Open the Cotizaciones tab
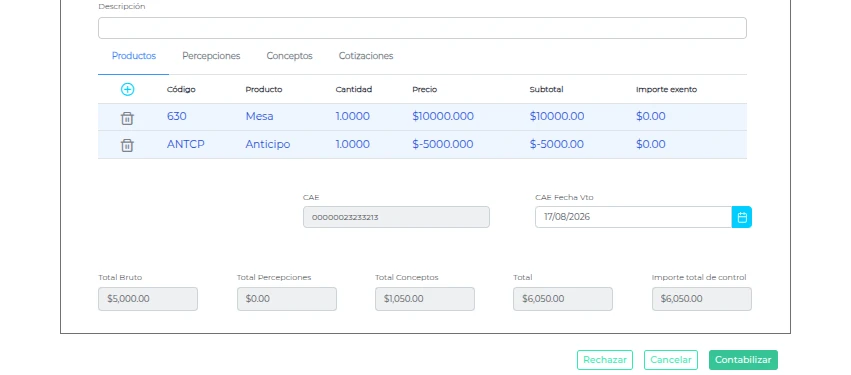This screenshot has height=375, width=851. (366, 56)
